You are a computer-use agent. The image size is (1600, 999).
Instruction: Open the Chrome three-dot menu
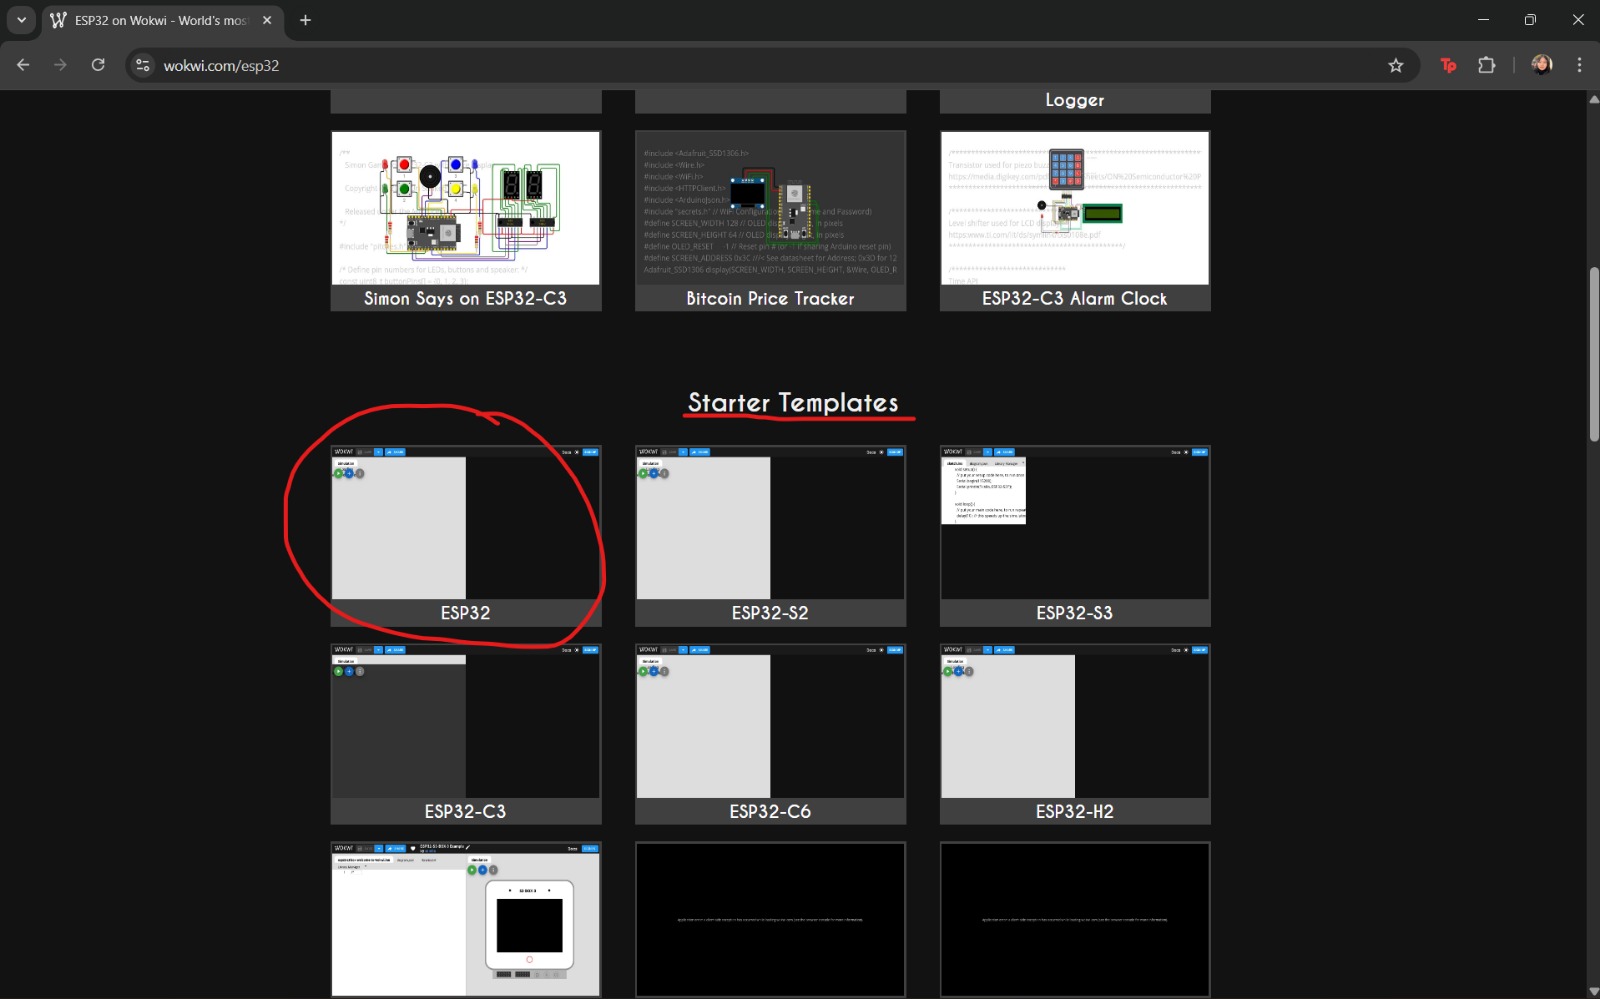click(x=1580, y=65)
